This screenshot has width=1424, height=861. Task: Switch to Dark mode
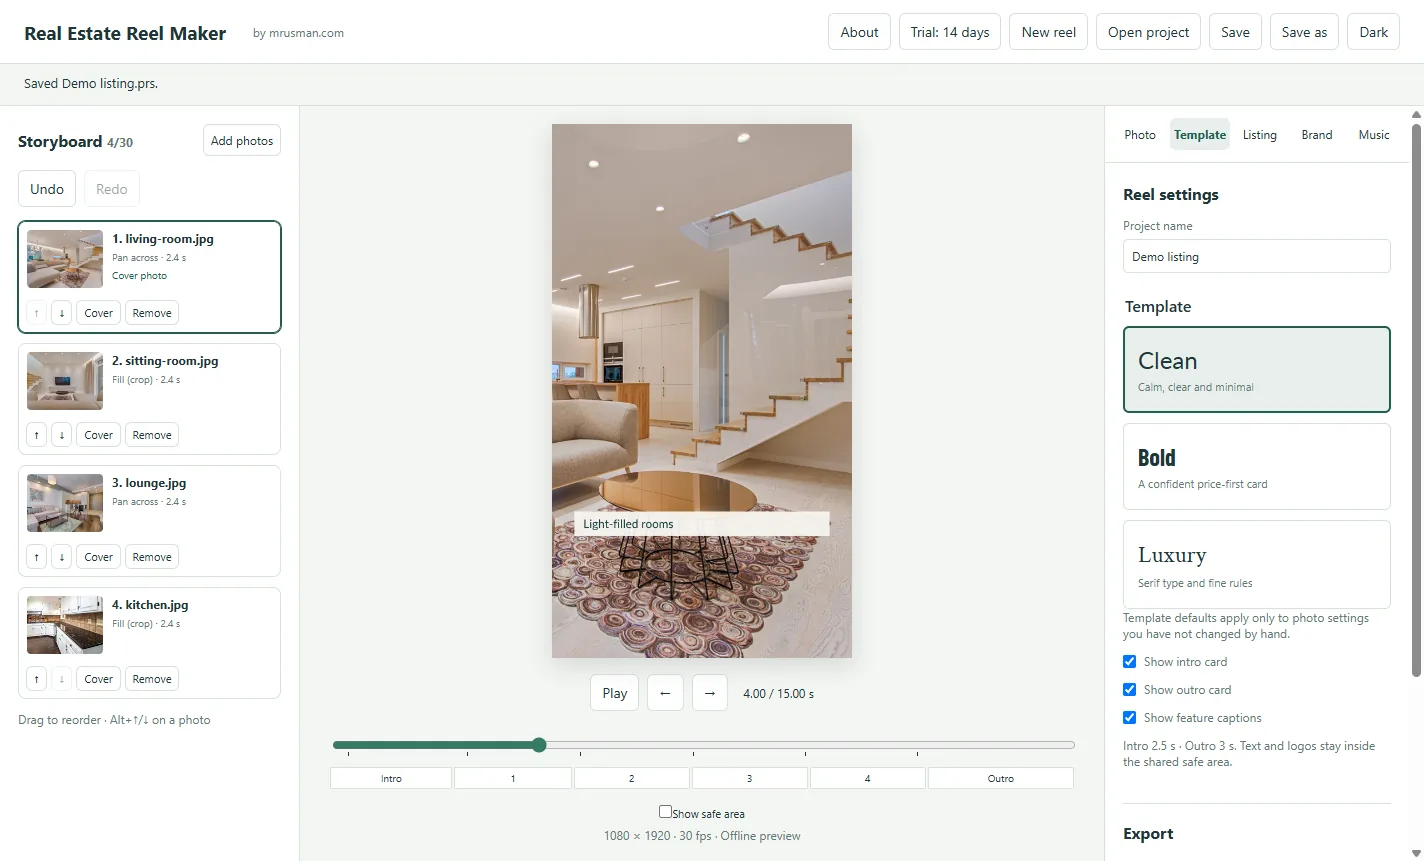[x=1374, y=32]
